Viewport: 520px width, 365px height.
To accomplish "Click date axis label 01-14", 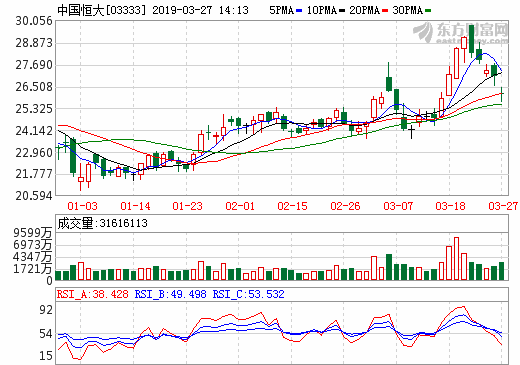I will [x=135, y=206].
